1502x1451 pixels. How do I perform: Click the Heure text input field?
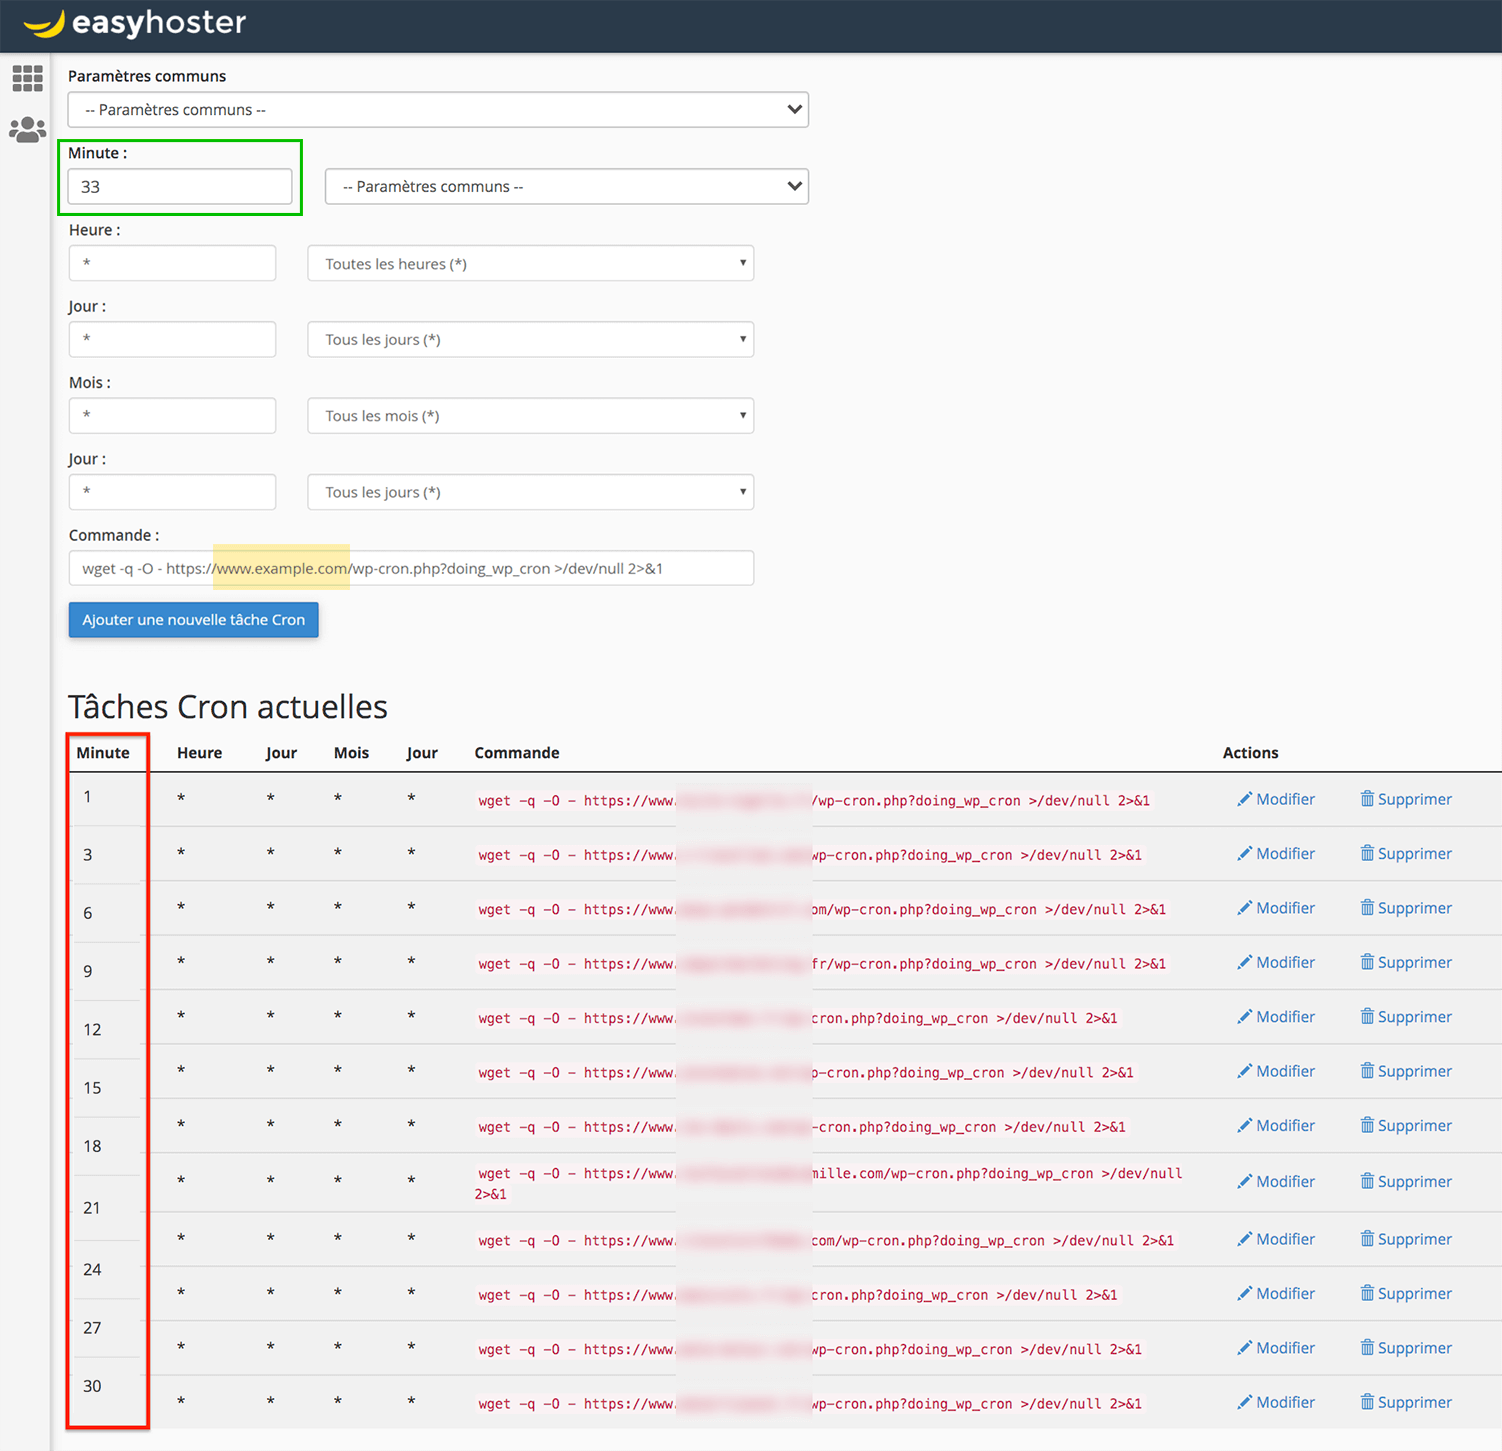click(x=172, y=264)
